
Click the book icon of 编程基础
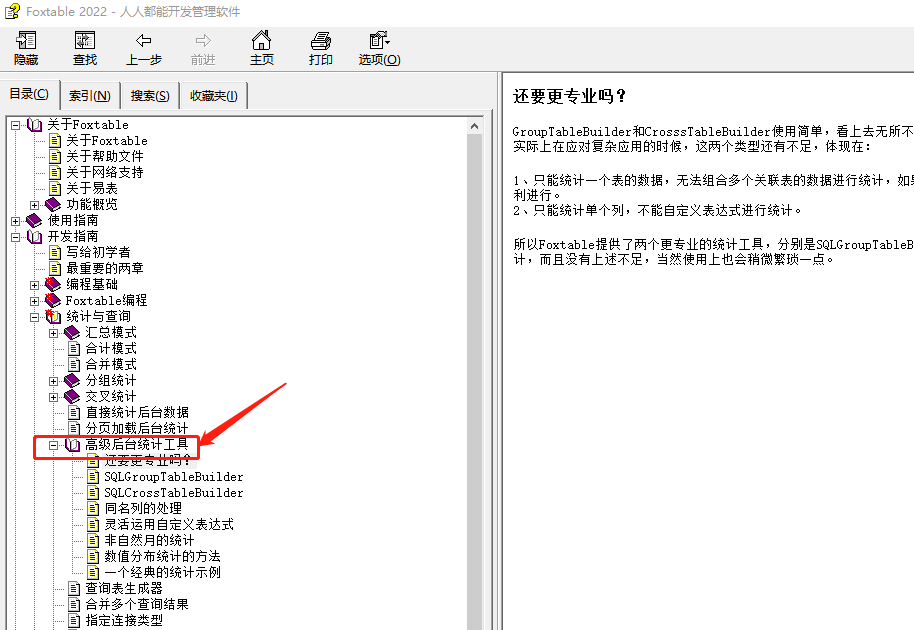coord(53,284)
